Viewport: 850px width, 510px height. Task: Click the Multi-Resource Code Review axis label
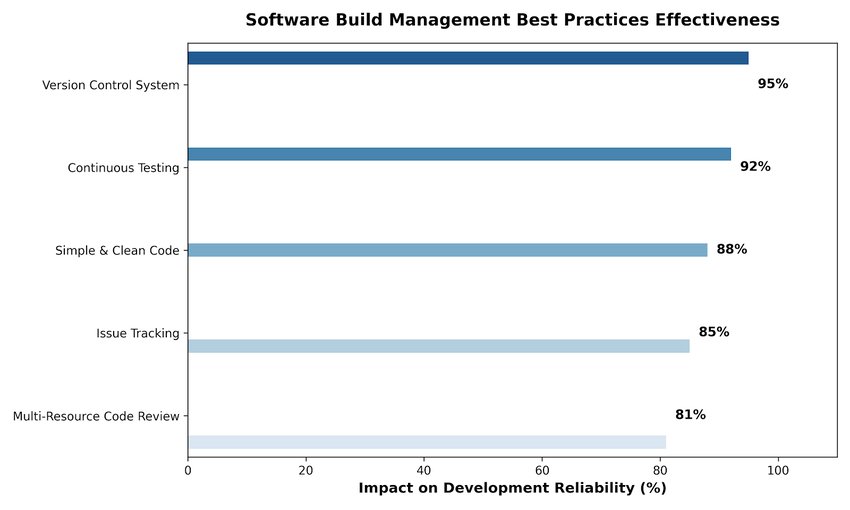click(x=96, y=416)
